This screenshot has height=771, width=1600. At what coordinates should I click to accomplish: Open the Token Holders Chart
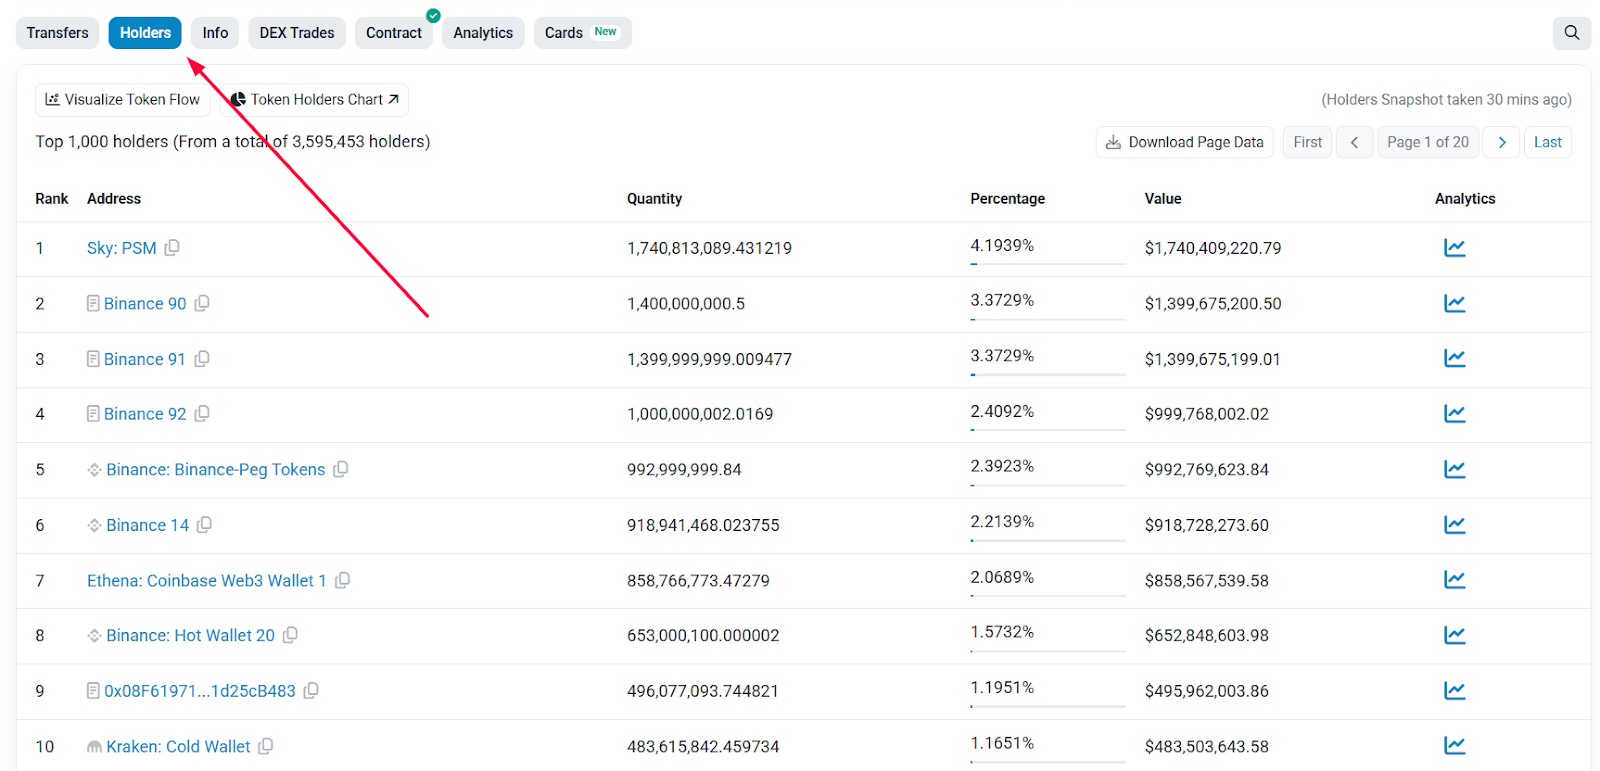click(x=314, y=99)
